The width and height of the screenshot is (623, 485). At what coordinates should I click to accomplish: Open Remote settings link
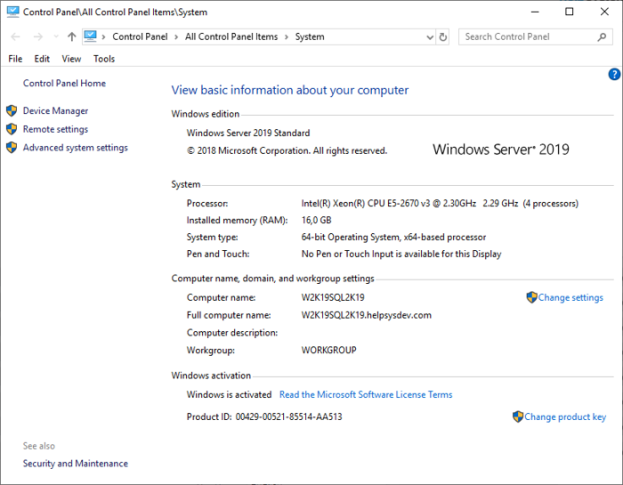pos(55,129)
